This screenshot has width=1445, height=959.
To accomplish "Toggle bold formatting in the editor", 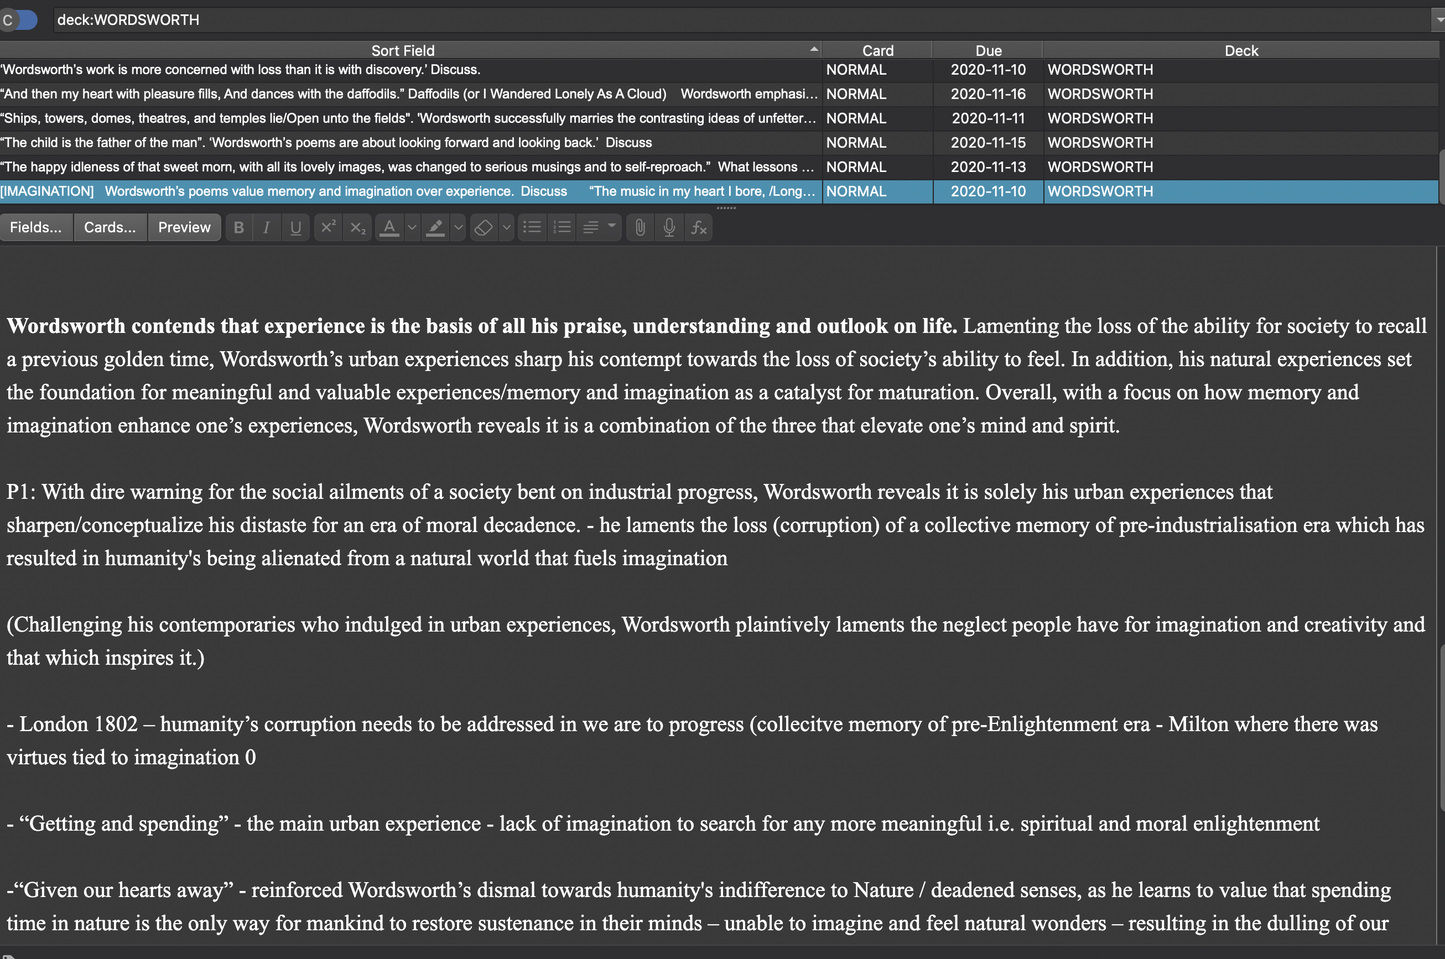I will (x=238, y=228).
